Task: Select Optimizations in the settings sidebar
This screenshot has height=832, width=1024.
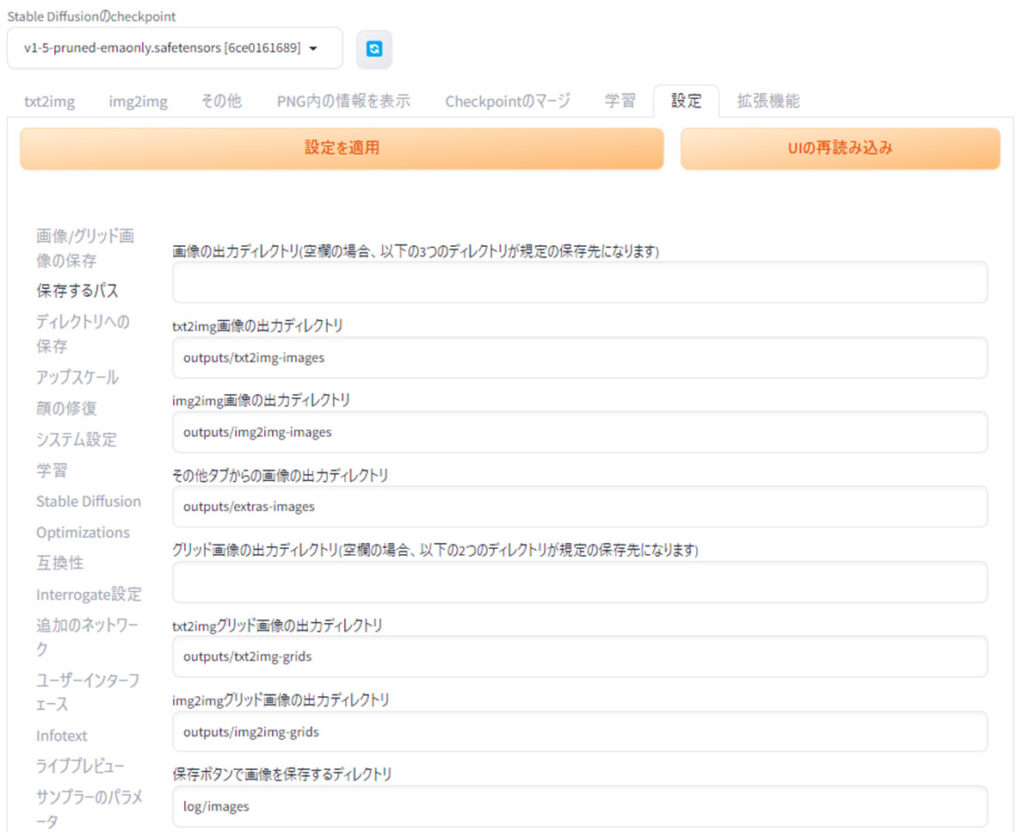Action: (x=83, y=532)
